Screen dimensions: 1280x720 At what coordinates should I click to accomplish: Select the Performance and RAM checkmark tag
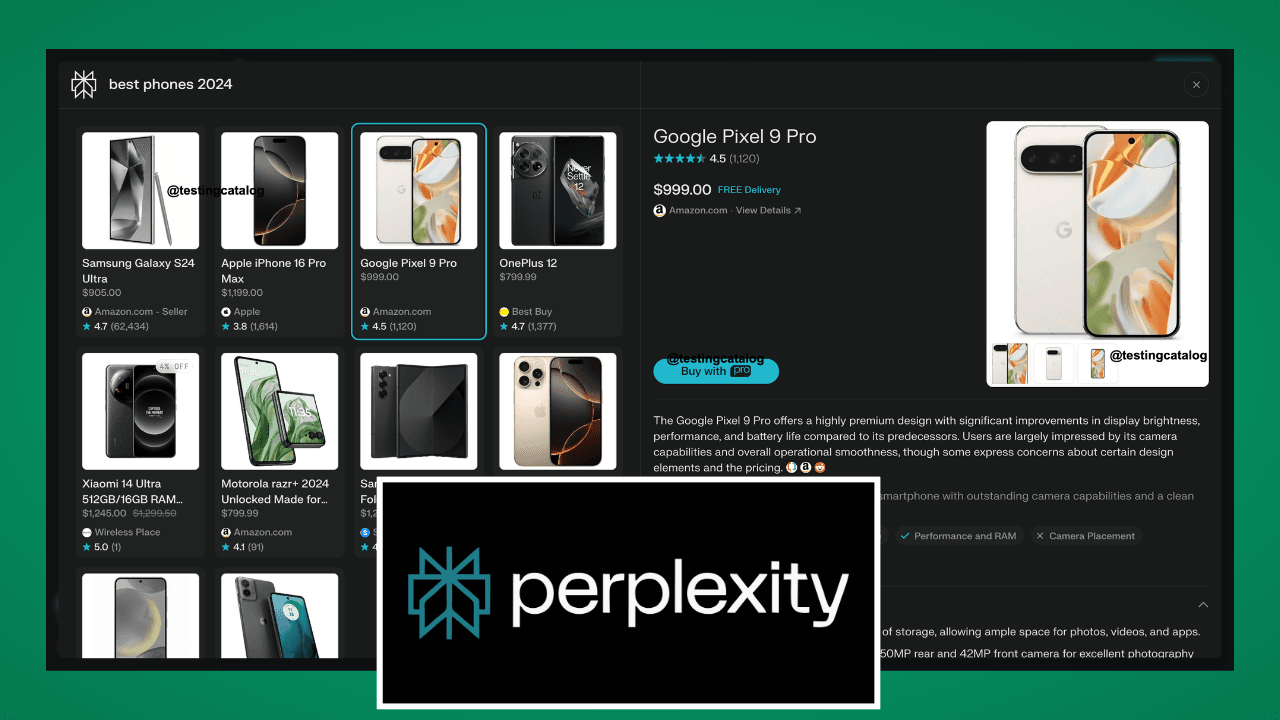pos(959,536)
